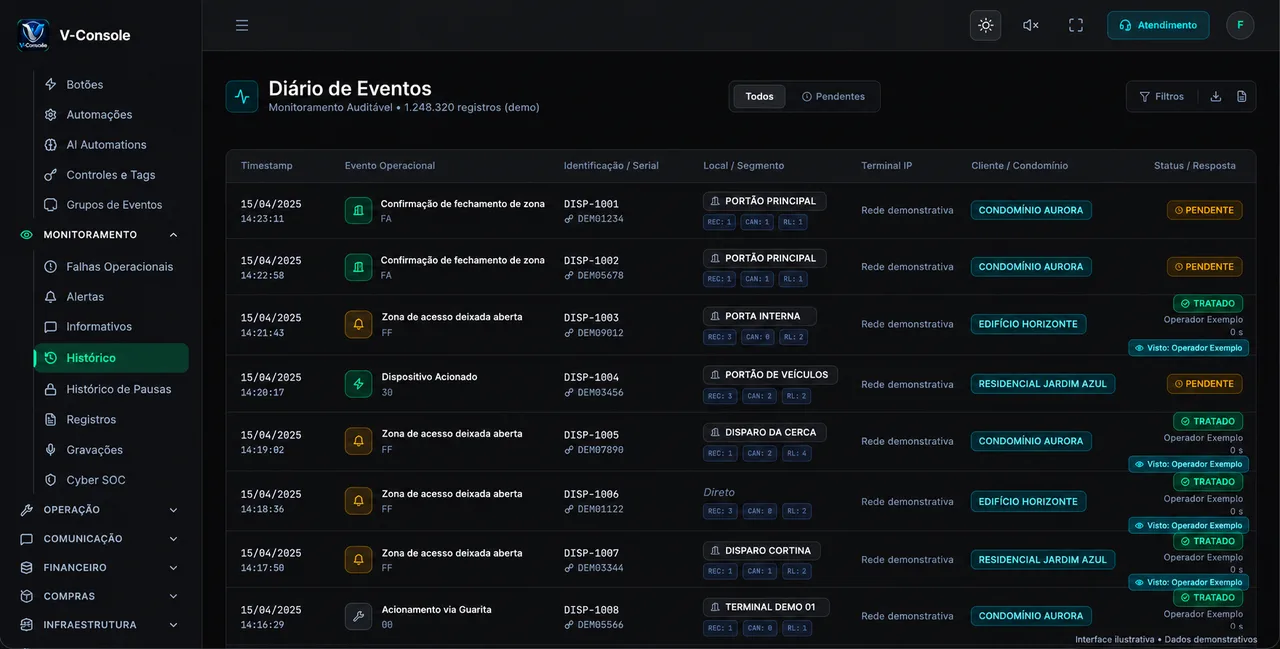Click Visto: Operador Exemplo for DISP-1005
Image resolution: width=1280 pixels, height=649 pixels.
(1189, 464)
